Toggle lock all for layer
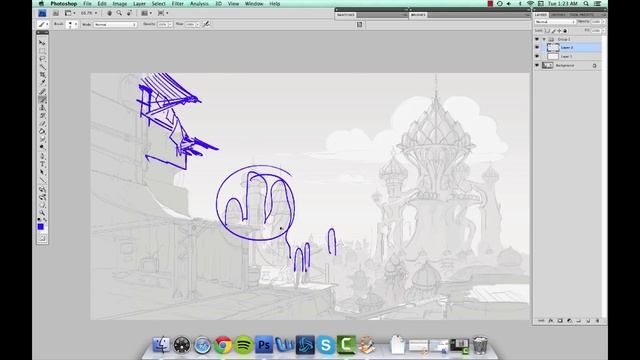Viewport: 640px width, 360px height. point(565,31)
